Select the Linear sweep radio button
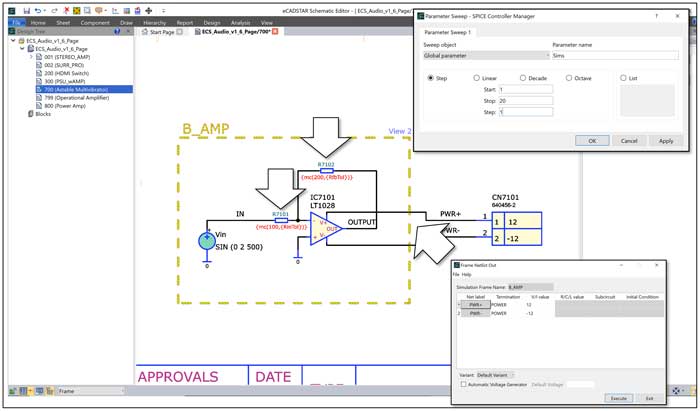Viewport: 700px width, 411px height. (x=476, y=78)
